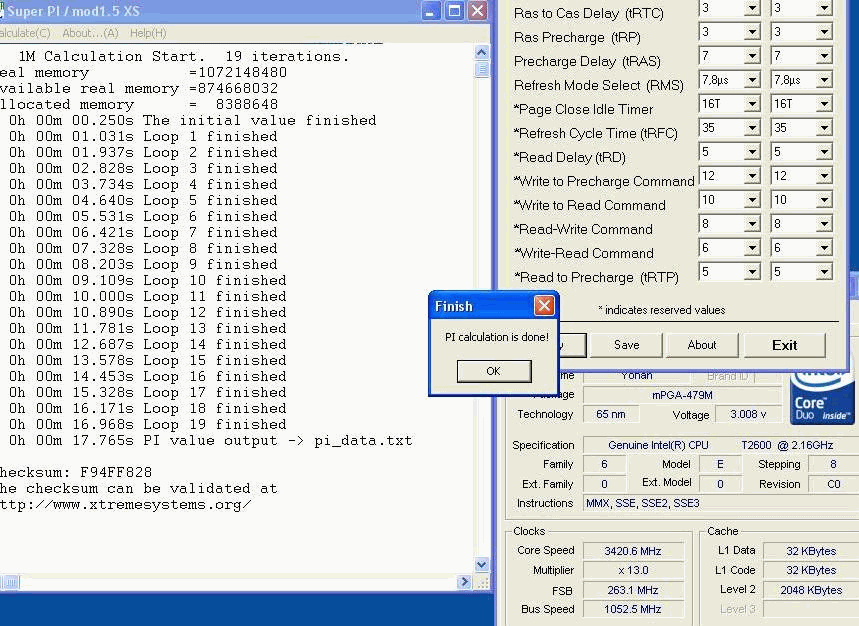Open the first Page Close Idle Timer dropdown
This screenshot has height=626, width=859.
point(752,104)
